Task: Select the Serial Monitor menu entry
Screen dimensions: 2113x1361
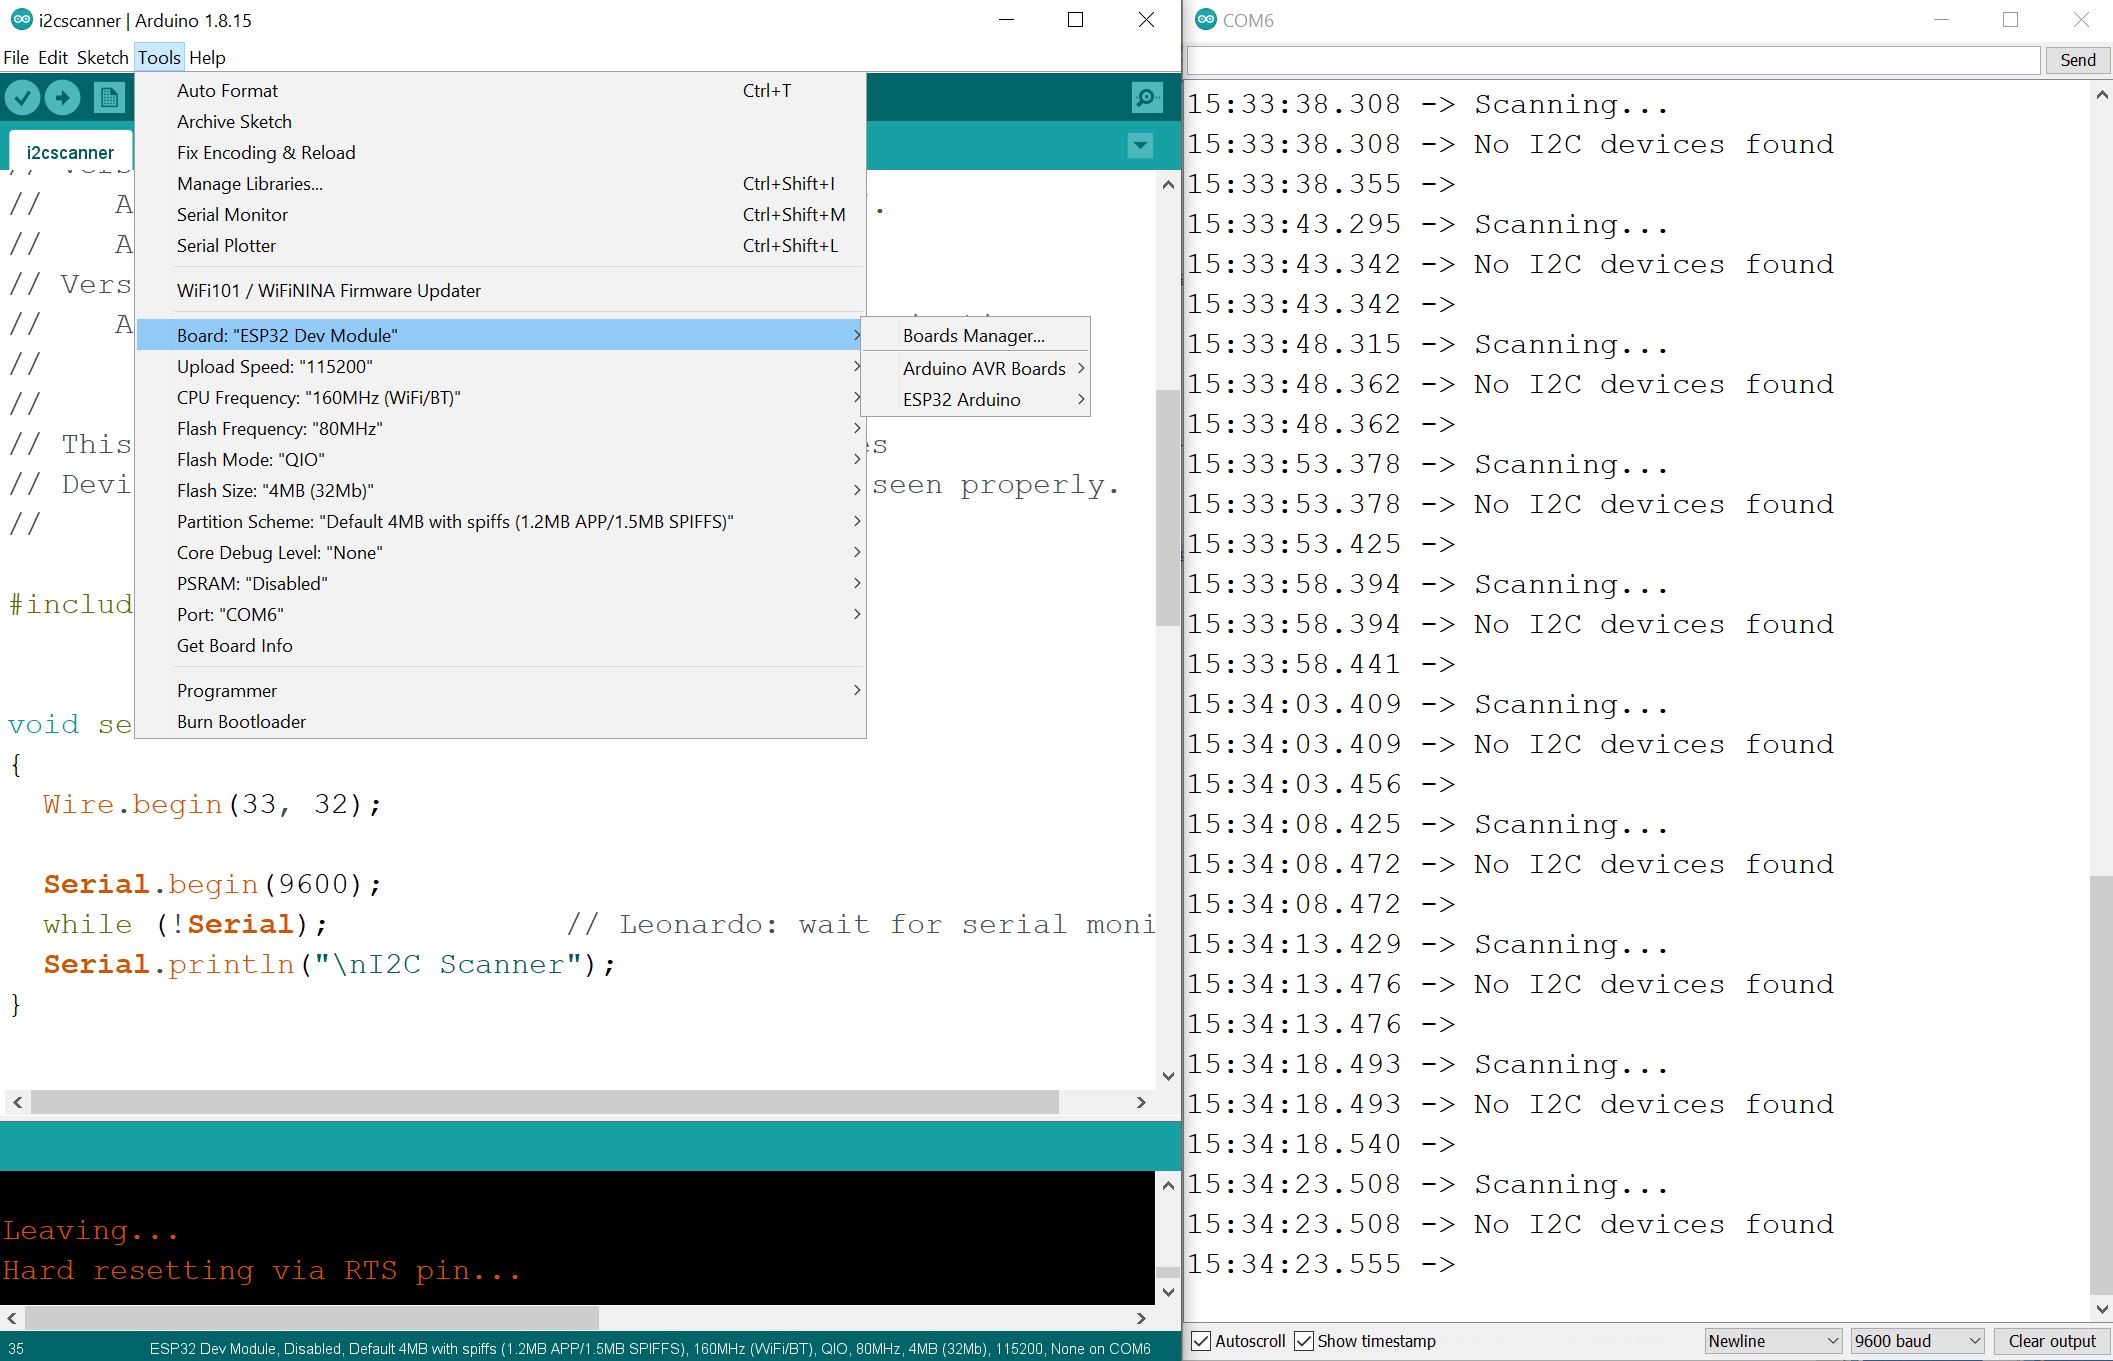Action: (x=500, y=215)
